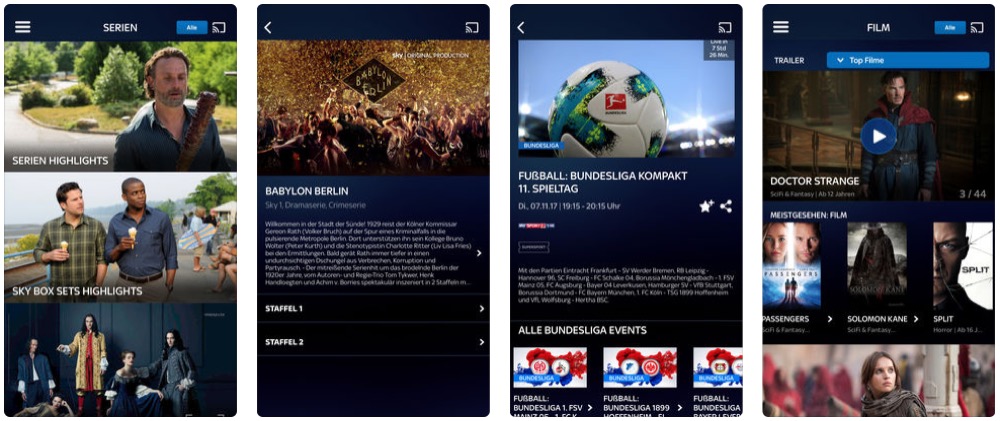Tap cast icon on Babylon Berlin page
The height and width of the screenshot is (421, 1000).
472,27
